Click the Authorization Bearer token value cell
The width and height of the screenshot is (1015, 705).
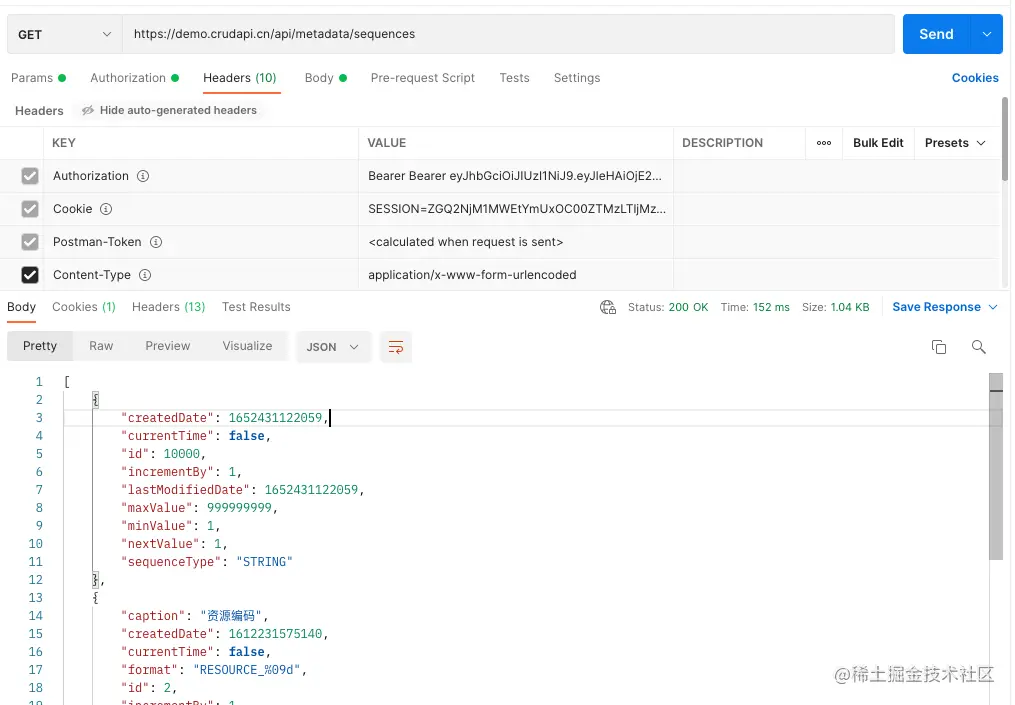(515, 176)
